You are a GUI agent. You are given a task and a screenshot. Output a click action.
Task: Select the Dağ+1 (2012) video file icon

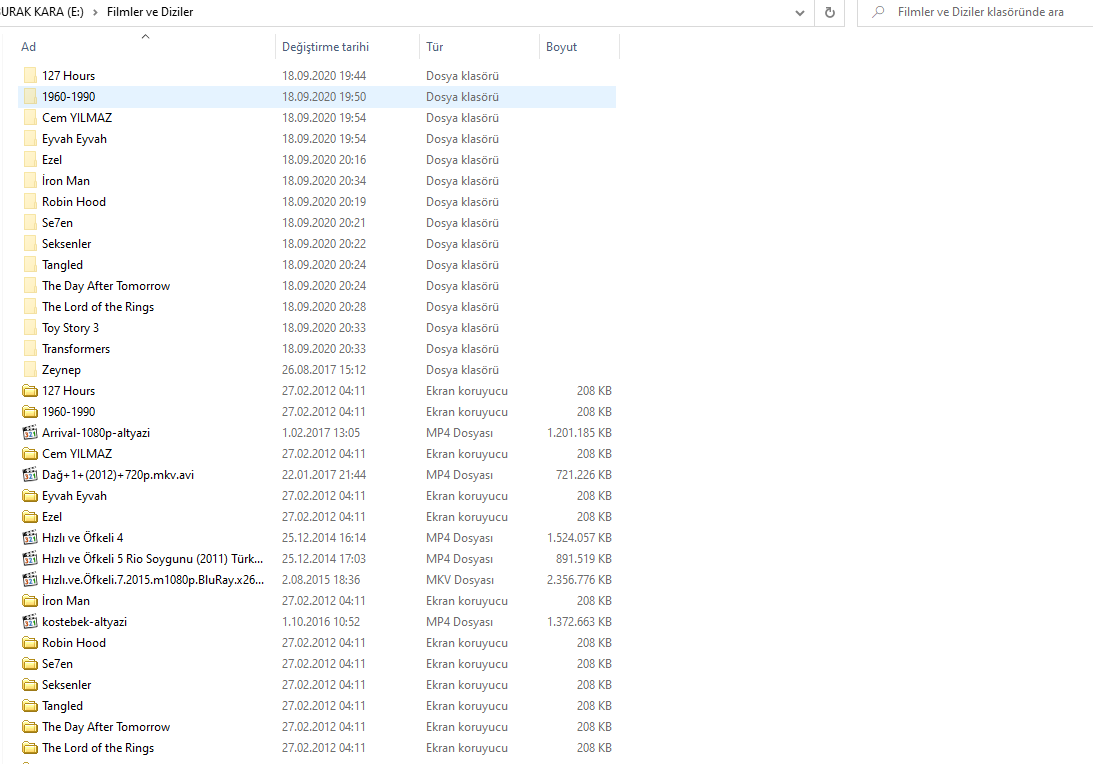click(x=29, y=475)
